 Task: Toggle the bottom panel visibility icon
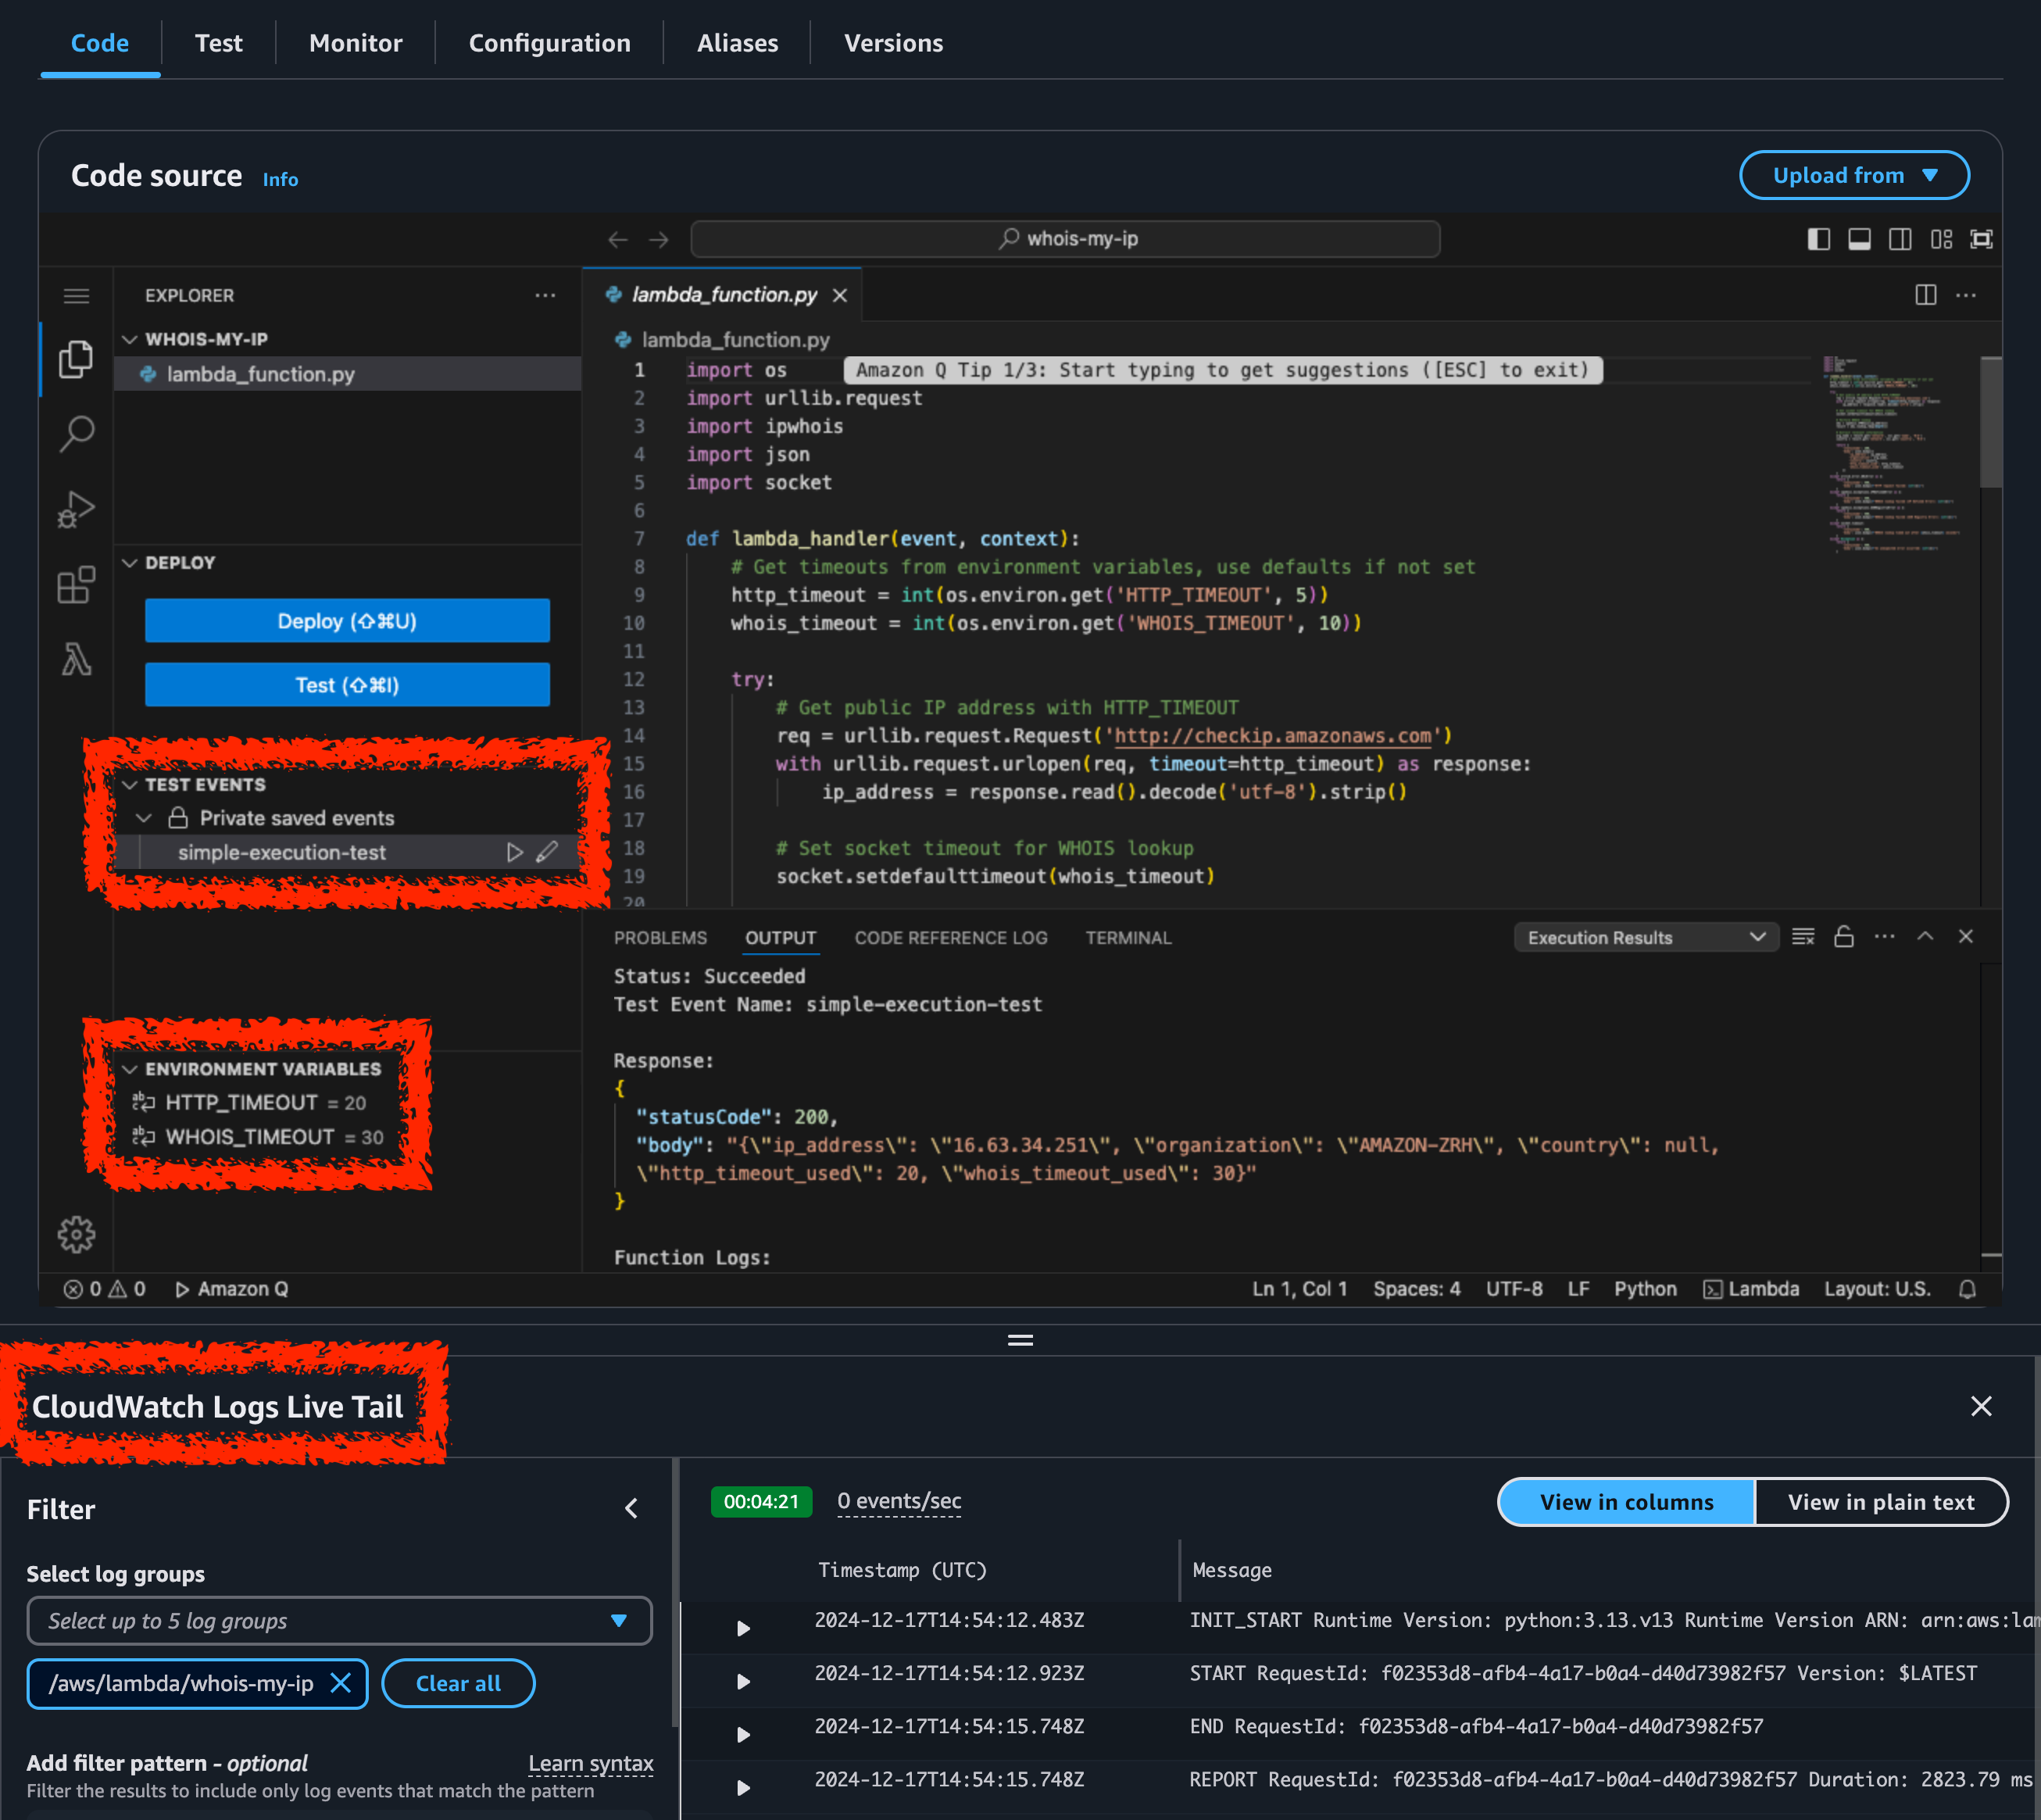pos(1859,239)
